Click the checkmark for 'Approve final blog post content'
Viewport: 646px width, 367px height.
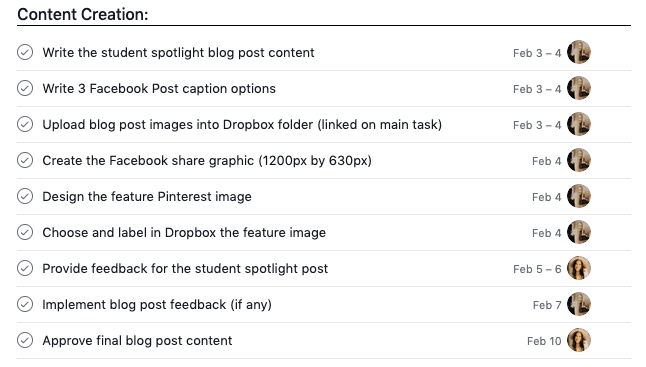pyautogui.click(x=25, y=340)
